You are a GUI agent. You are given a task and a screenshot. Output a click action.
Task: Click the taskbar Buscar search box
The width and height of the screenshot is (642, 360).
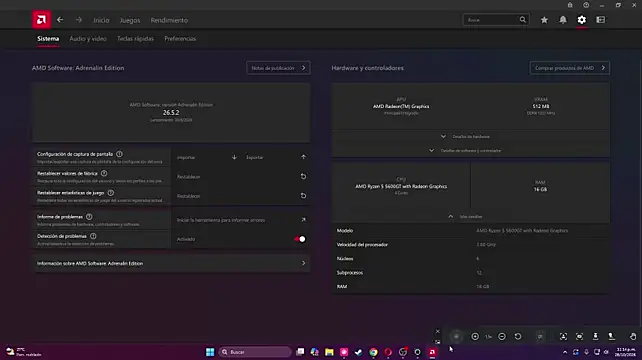pyautogui.click(x=255, y=352)
